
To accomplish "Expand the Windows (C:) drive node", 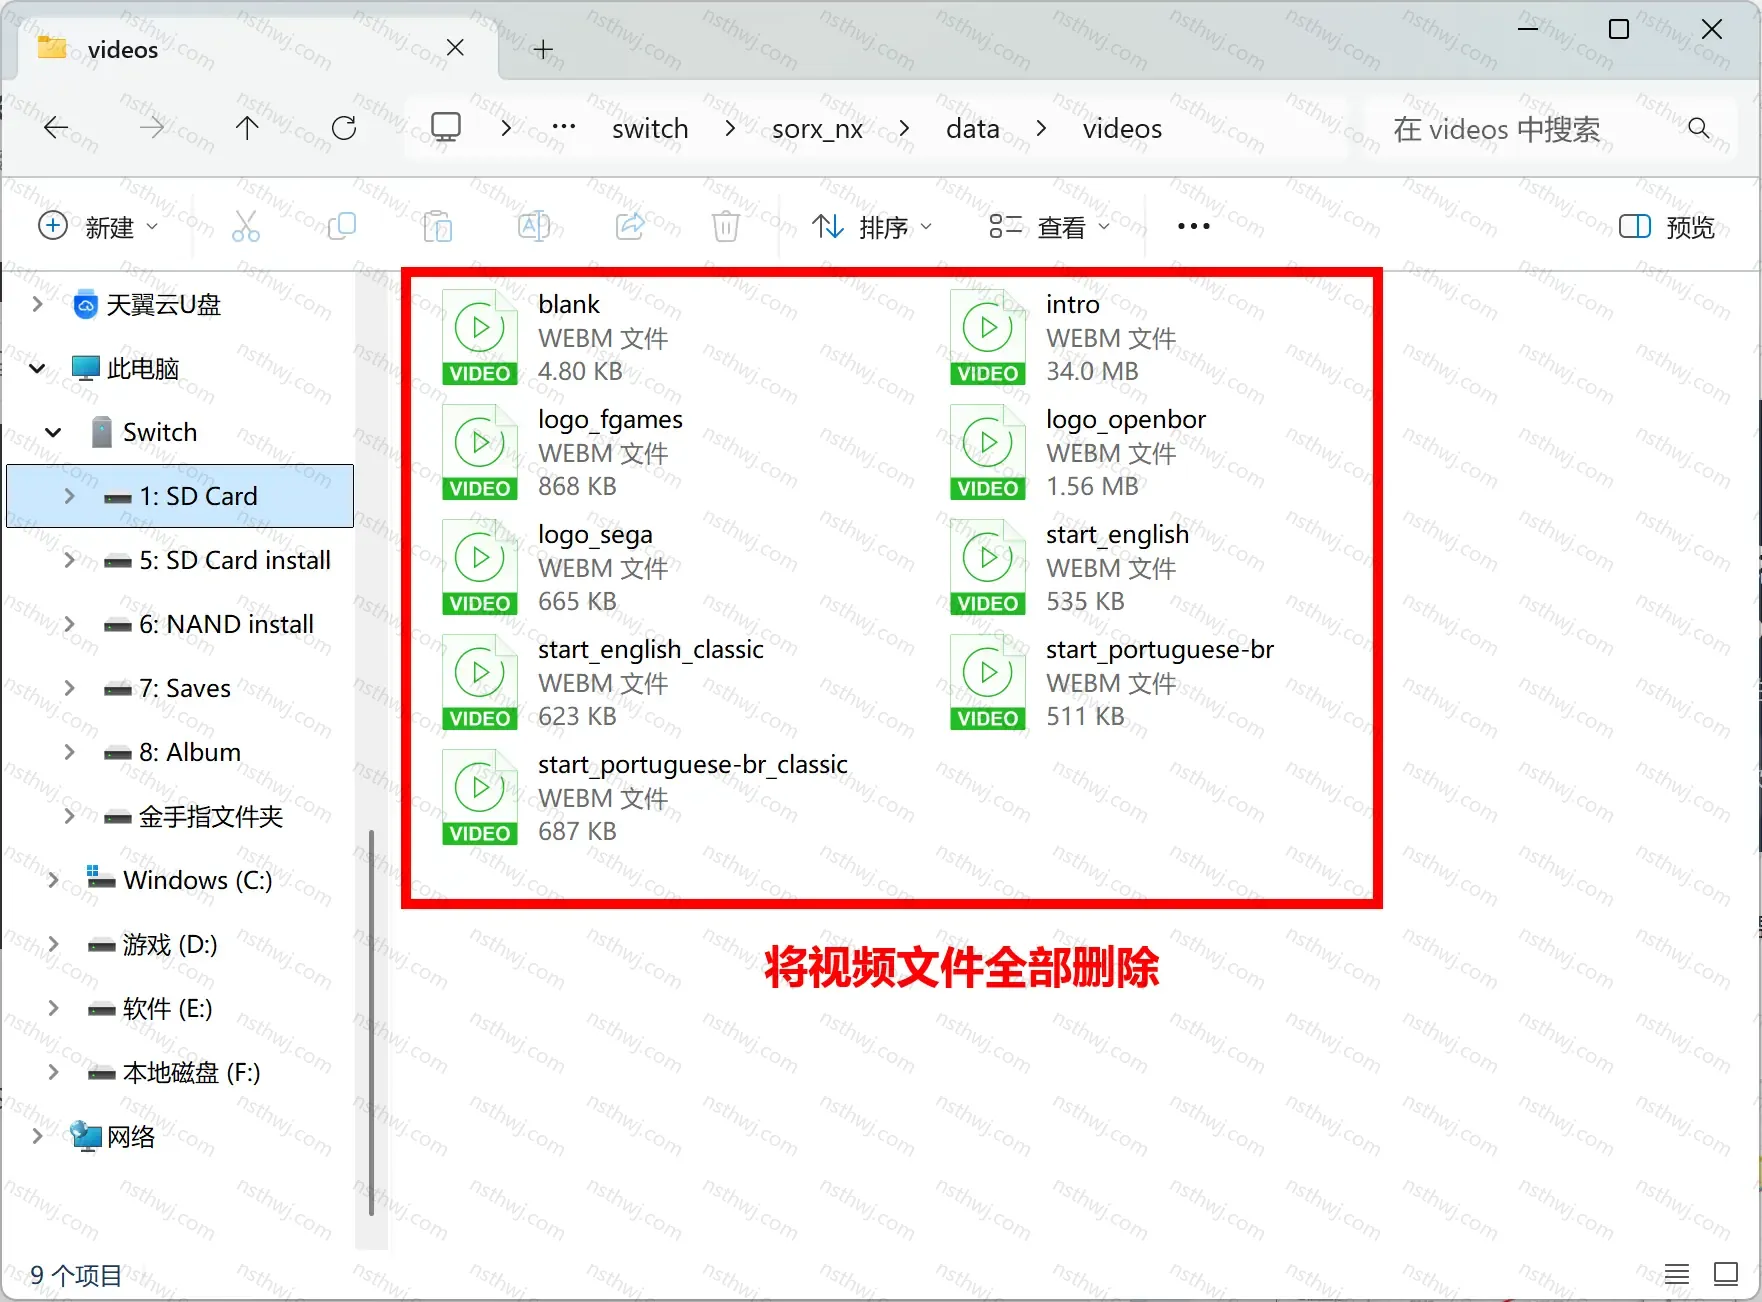I will pos(53,880).
